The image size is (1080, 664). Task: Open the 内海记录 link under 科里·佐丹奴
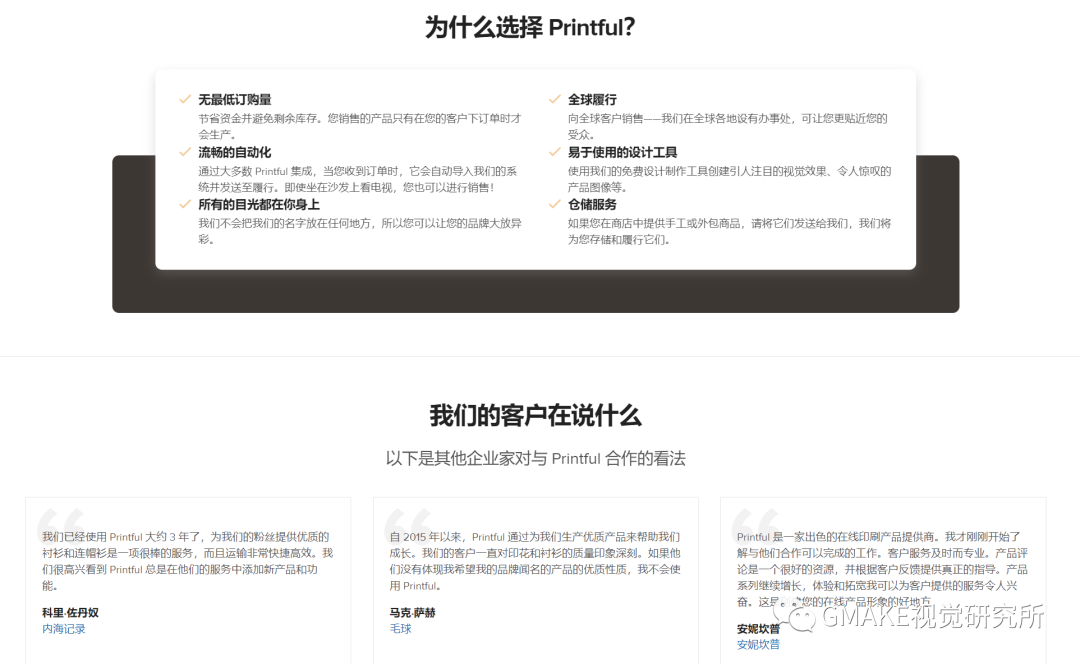tap(63, 629)
